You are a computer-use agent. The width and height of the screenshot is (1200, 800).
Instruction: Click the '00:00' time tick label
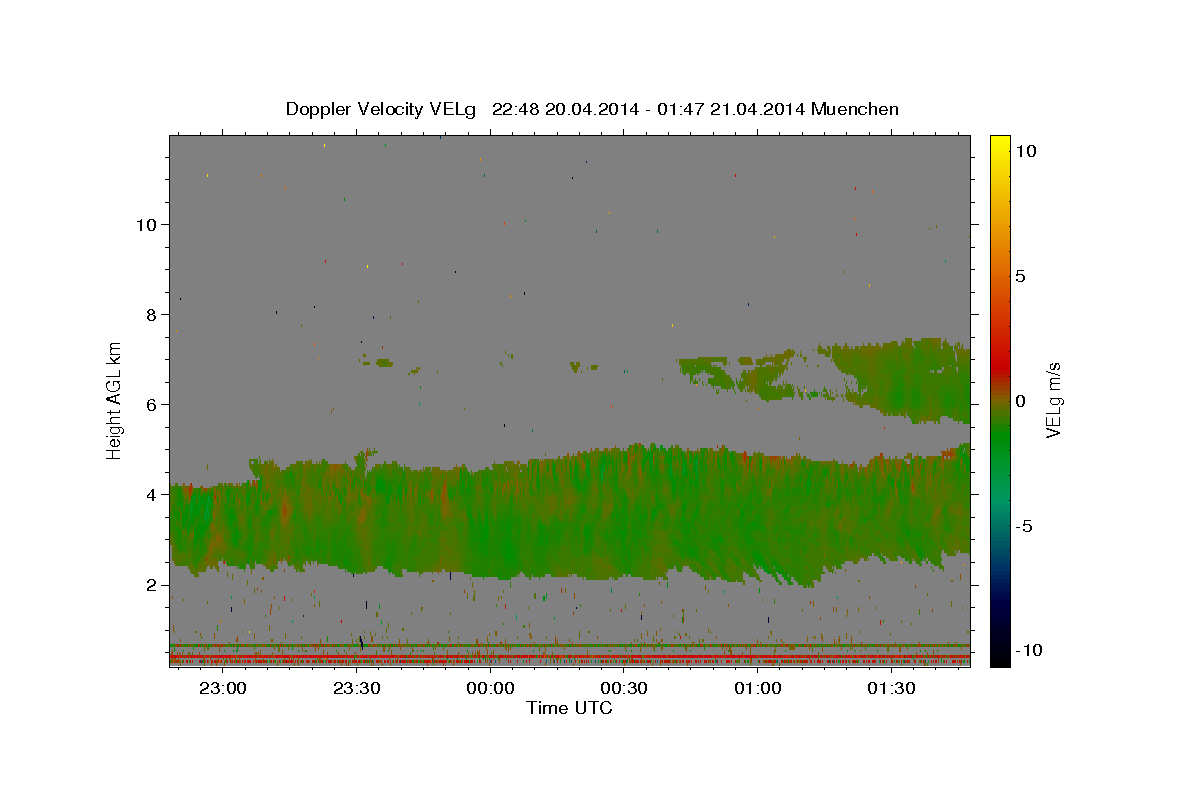pos(490,689)
